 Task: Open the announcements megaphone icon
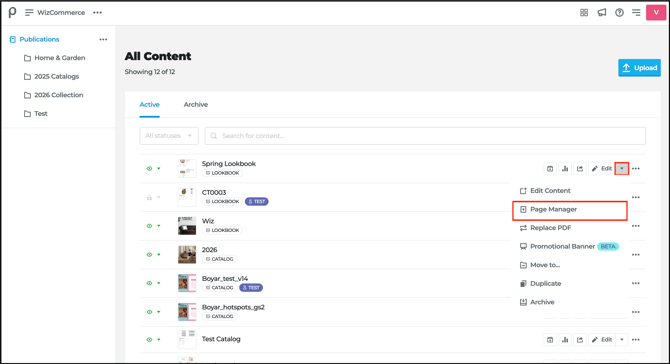[602, 12]
